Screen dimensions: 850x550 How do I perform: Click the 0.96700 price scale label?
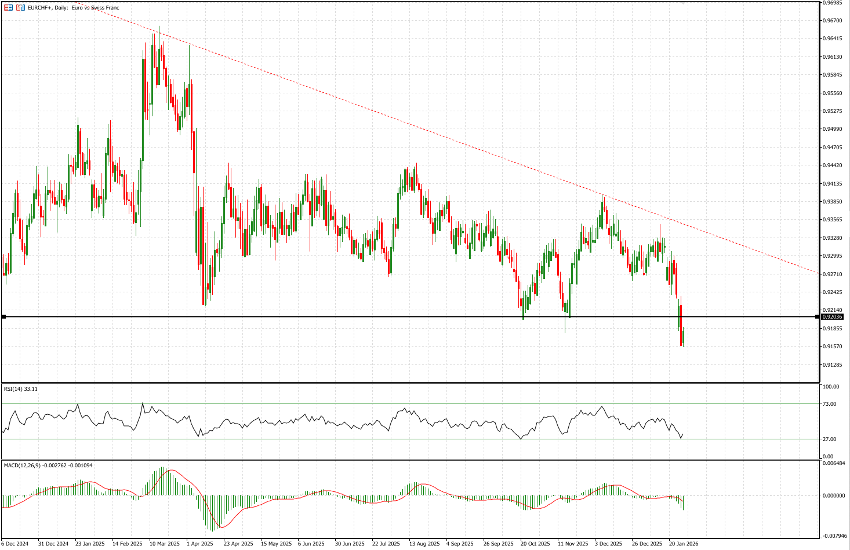(831, 20)
